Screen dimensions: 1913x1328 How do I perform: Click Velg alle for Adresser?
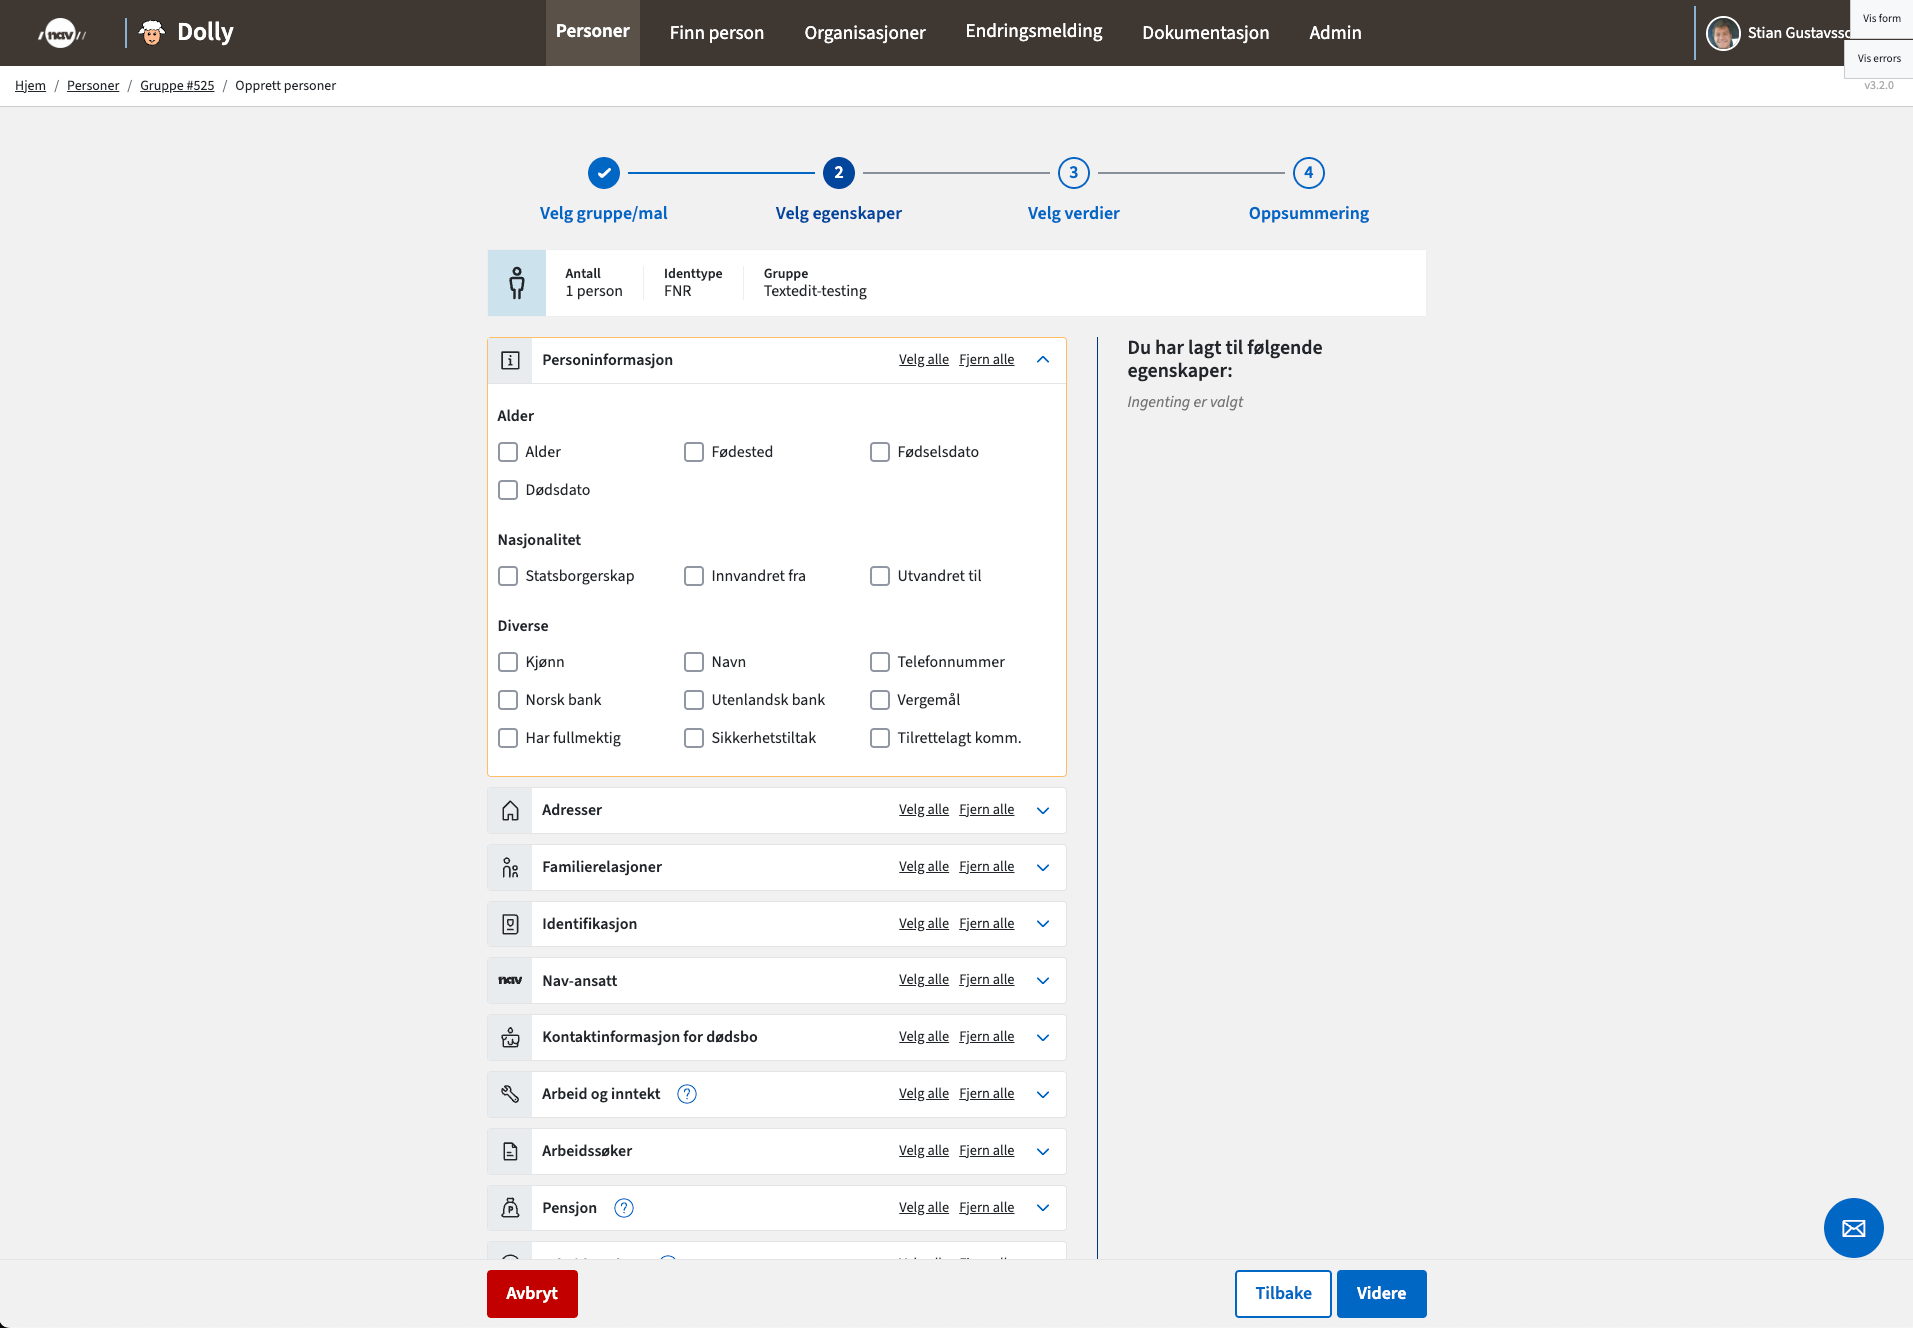coord(923,810)
